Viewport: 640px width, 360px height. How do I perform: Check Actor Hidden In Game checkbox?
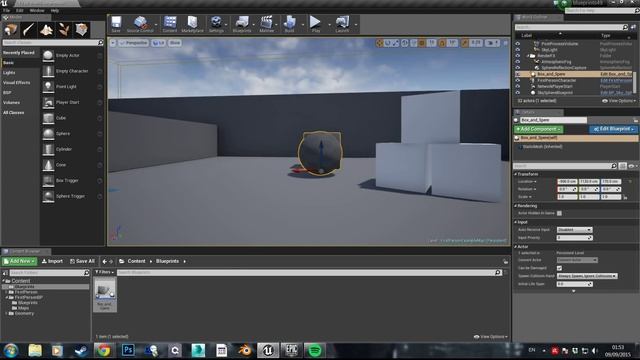point(559,213)
